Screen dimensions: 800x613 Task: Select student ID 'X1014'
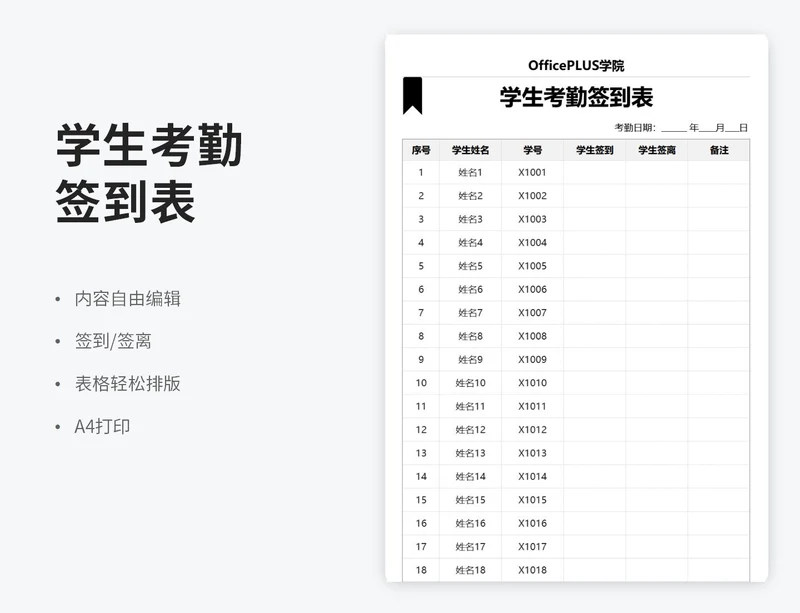pyautogui.click(x=532, y=477)
